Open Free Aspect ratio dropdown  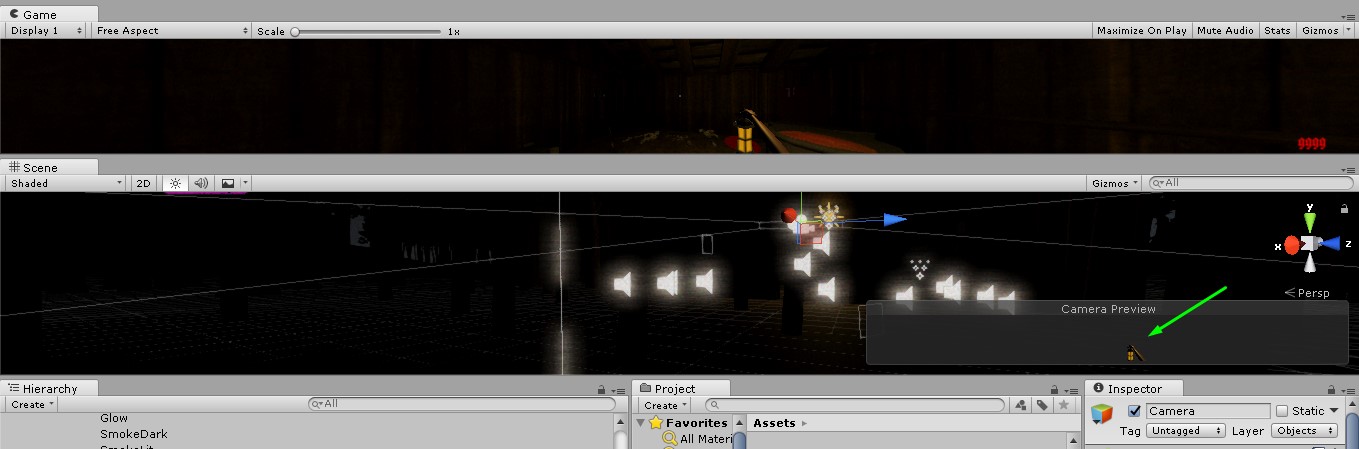[171, 30]
